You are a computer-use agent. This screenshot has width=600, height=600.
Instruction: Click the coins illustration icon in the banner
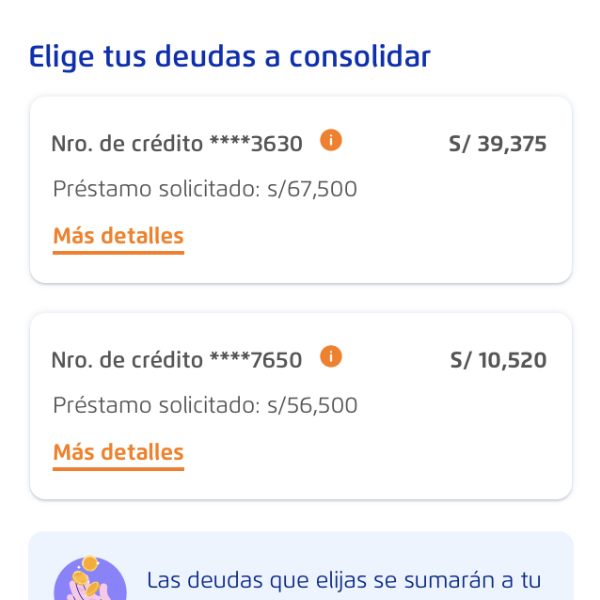click(x=90, y=578)
